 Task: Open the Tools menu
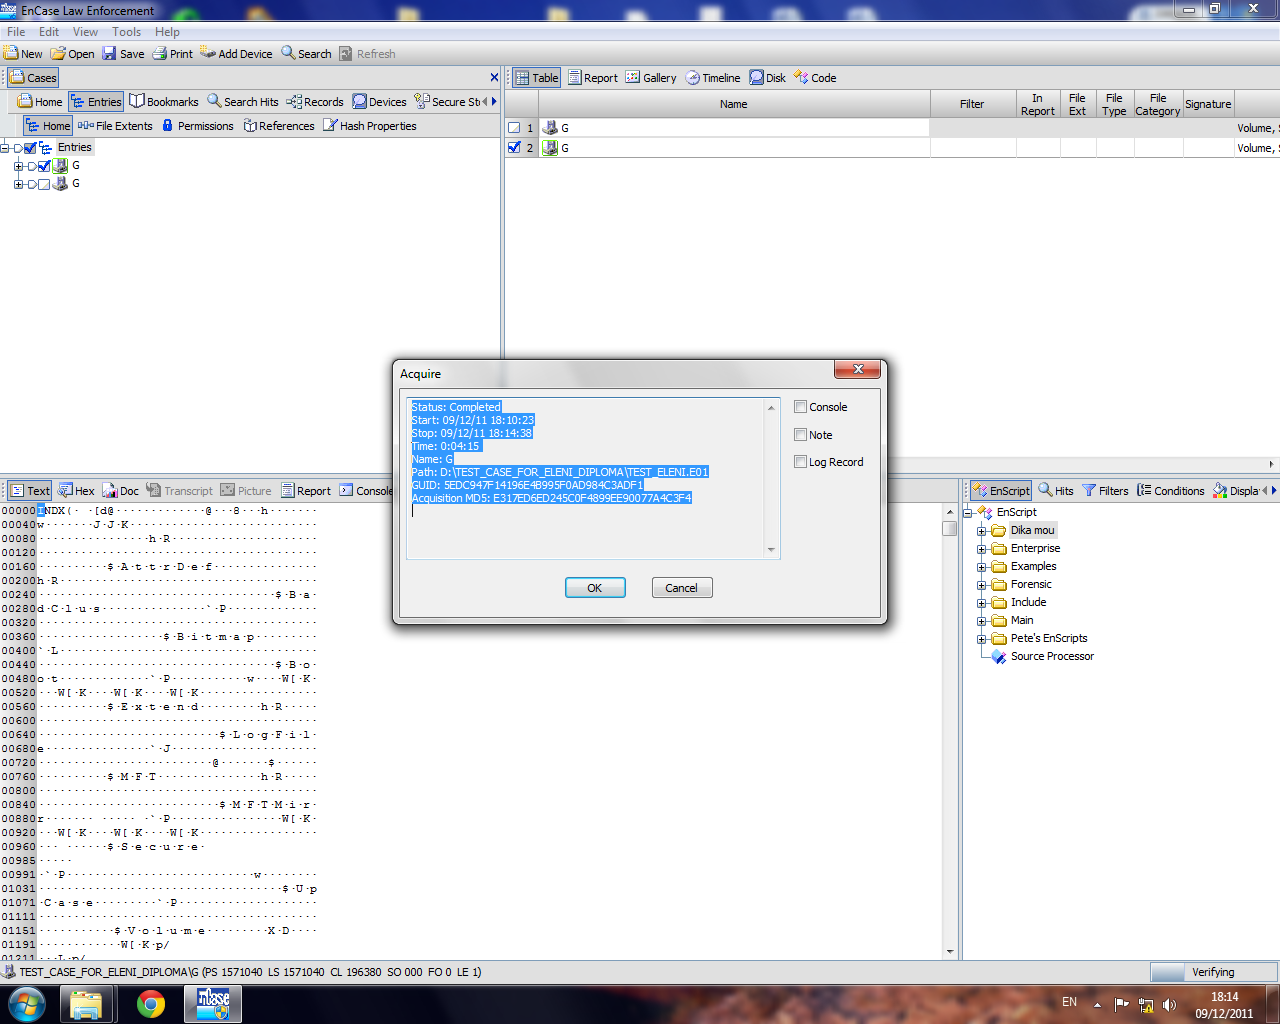[126, 32]
